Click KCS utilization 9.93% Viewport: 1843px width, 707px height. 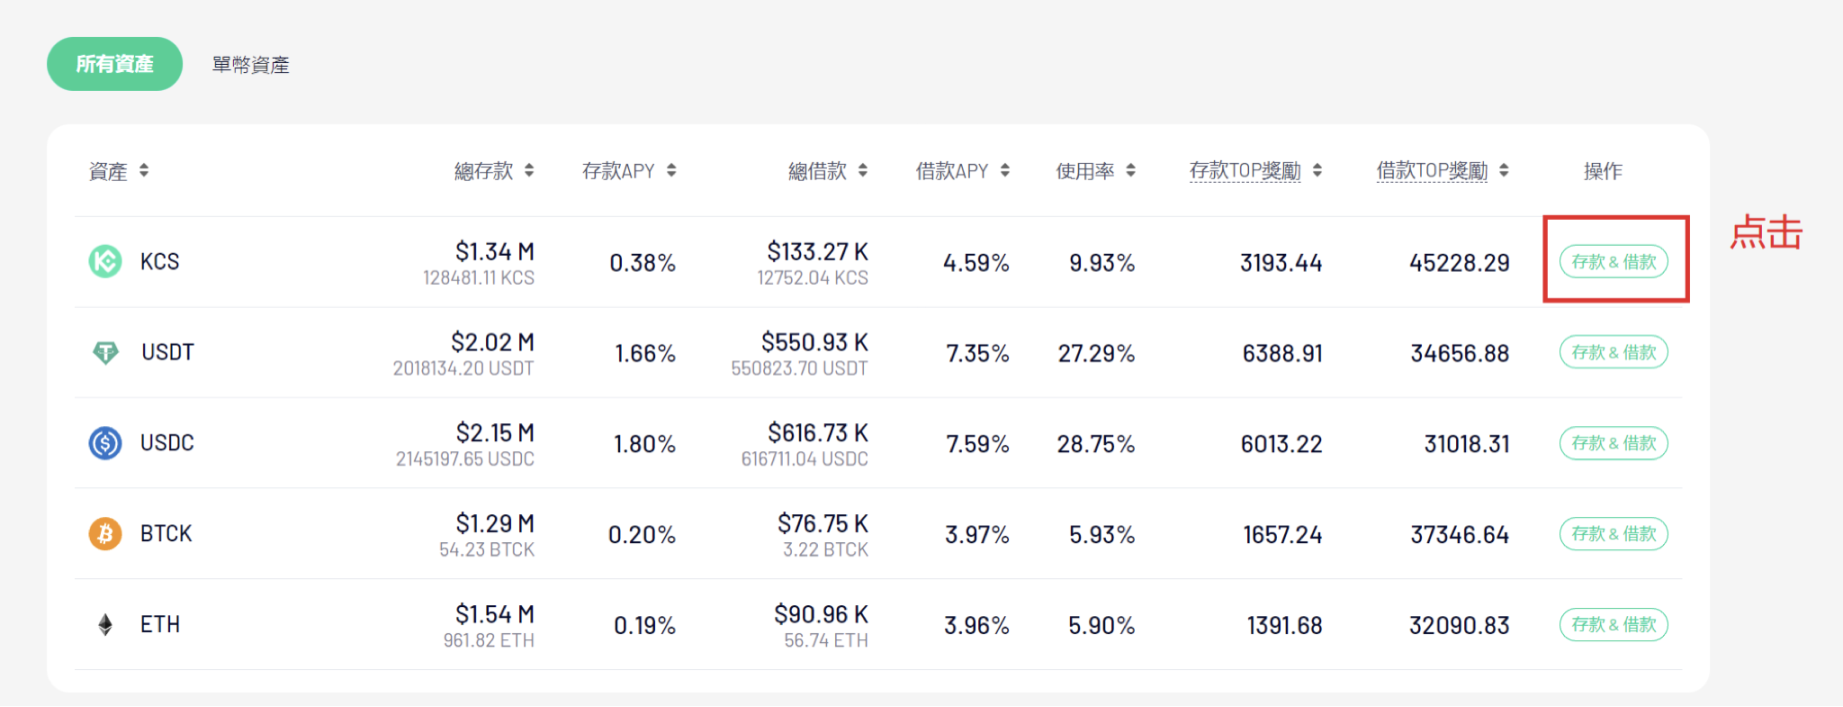pyautogui.click(x=1102, y=263)
